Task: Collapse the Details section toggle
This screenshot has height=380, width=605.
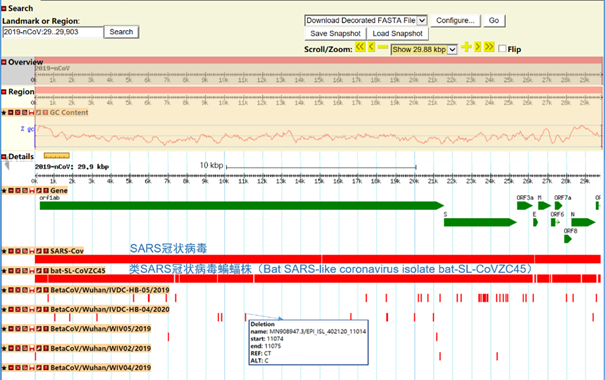Action: (x=4, y=157)
